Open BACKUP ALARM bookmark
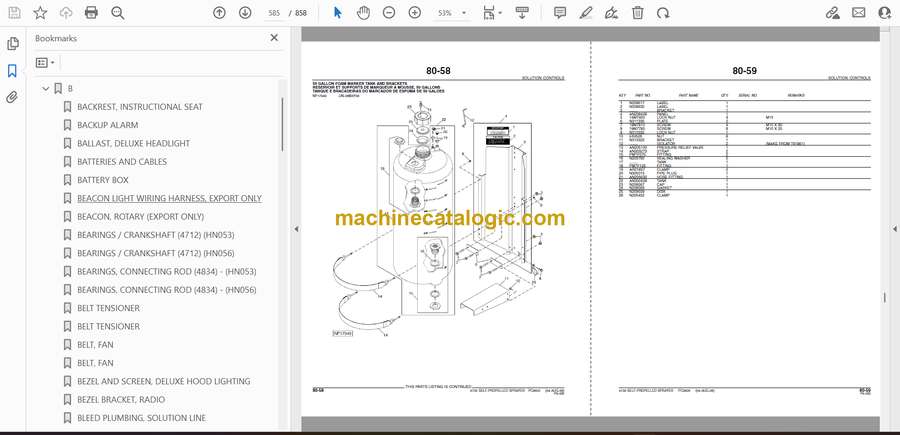 [x=107, y=125]
